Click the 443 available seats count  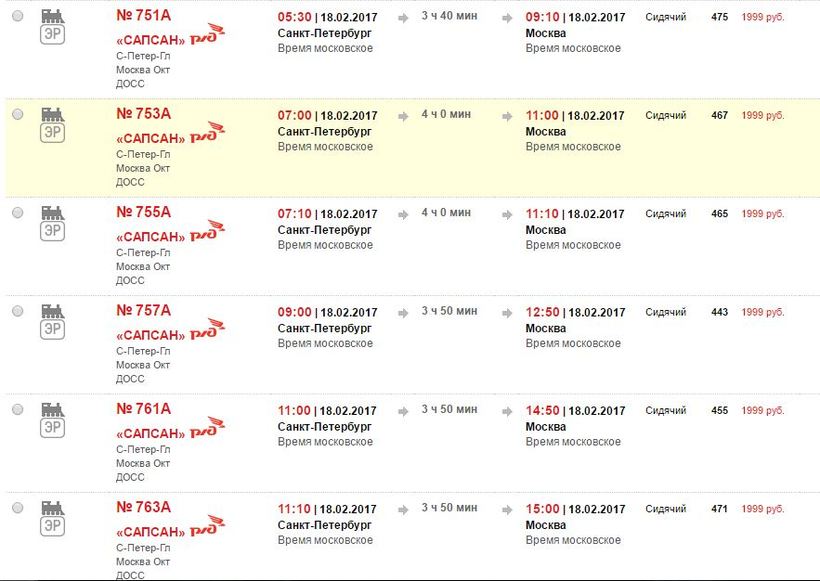[720, 312]
